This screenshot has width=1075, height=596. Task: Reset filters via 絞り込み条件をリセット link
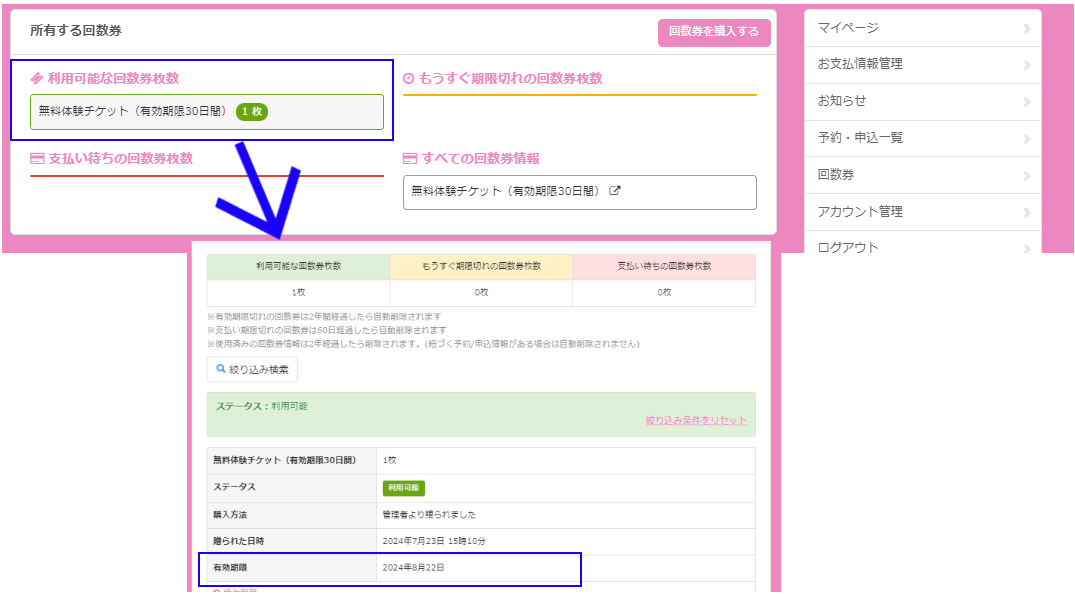tap(695, 420)
